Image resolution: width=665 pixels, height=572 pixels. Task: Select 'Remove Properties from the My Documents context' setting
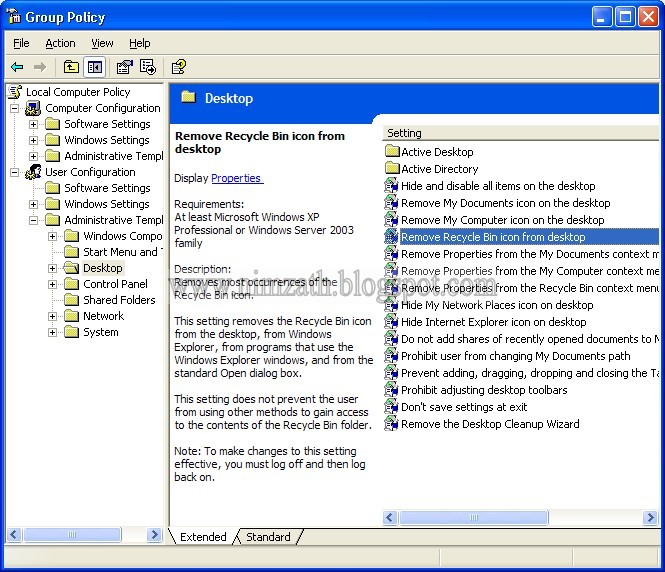click(530, 254)
